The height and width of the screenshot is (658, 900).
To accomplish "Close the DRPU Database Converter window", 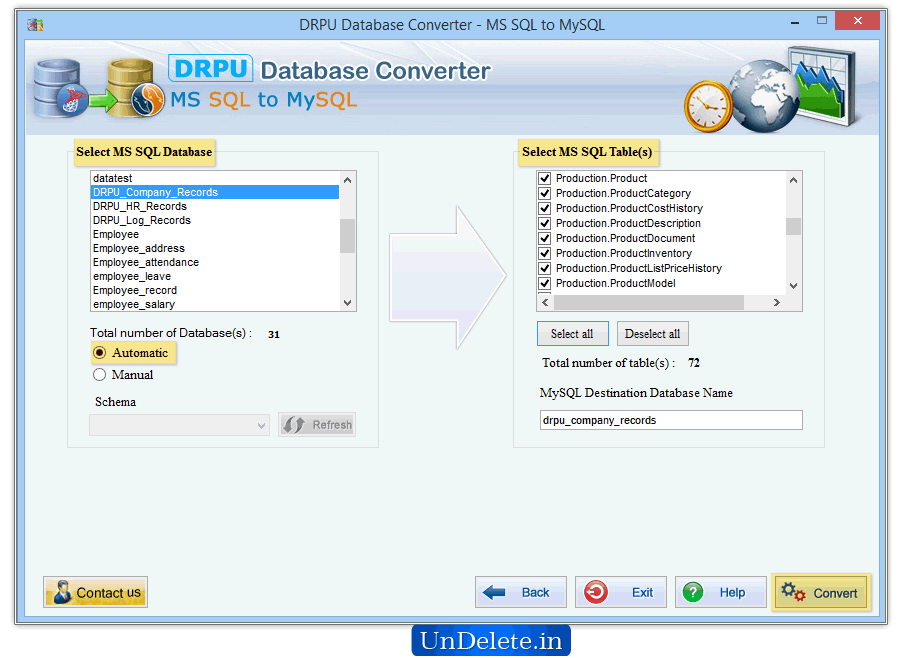I will pyautogui.click(x=858, y=21).
